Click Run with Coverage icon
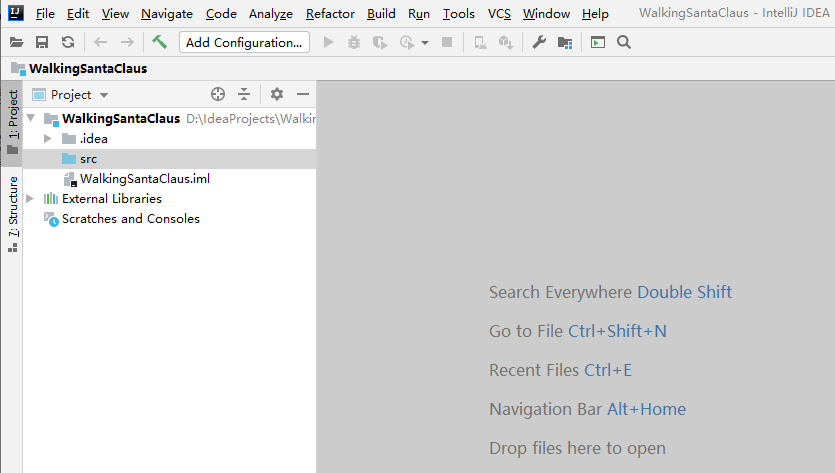 (x=380, y=42)
